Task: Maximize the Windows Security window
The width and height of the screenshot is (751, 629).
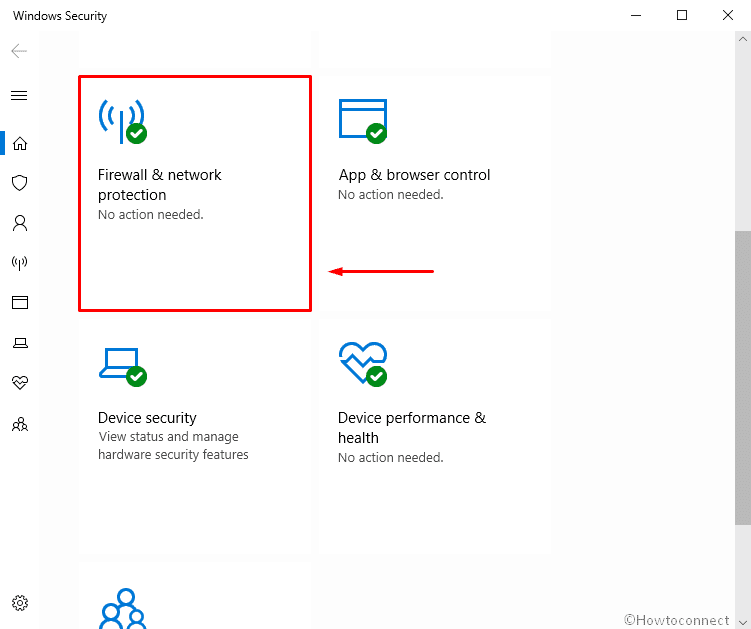Action: [x=682, y=15]
